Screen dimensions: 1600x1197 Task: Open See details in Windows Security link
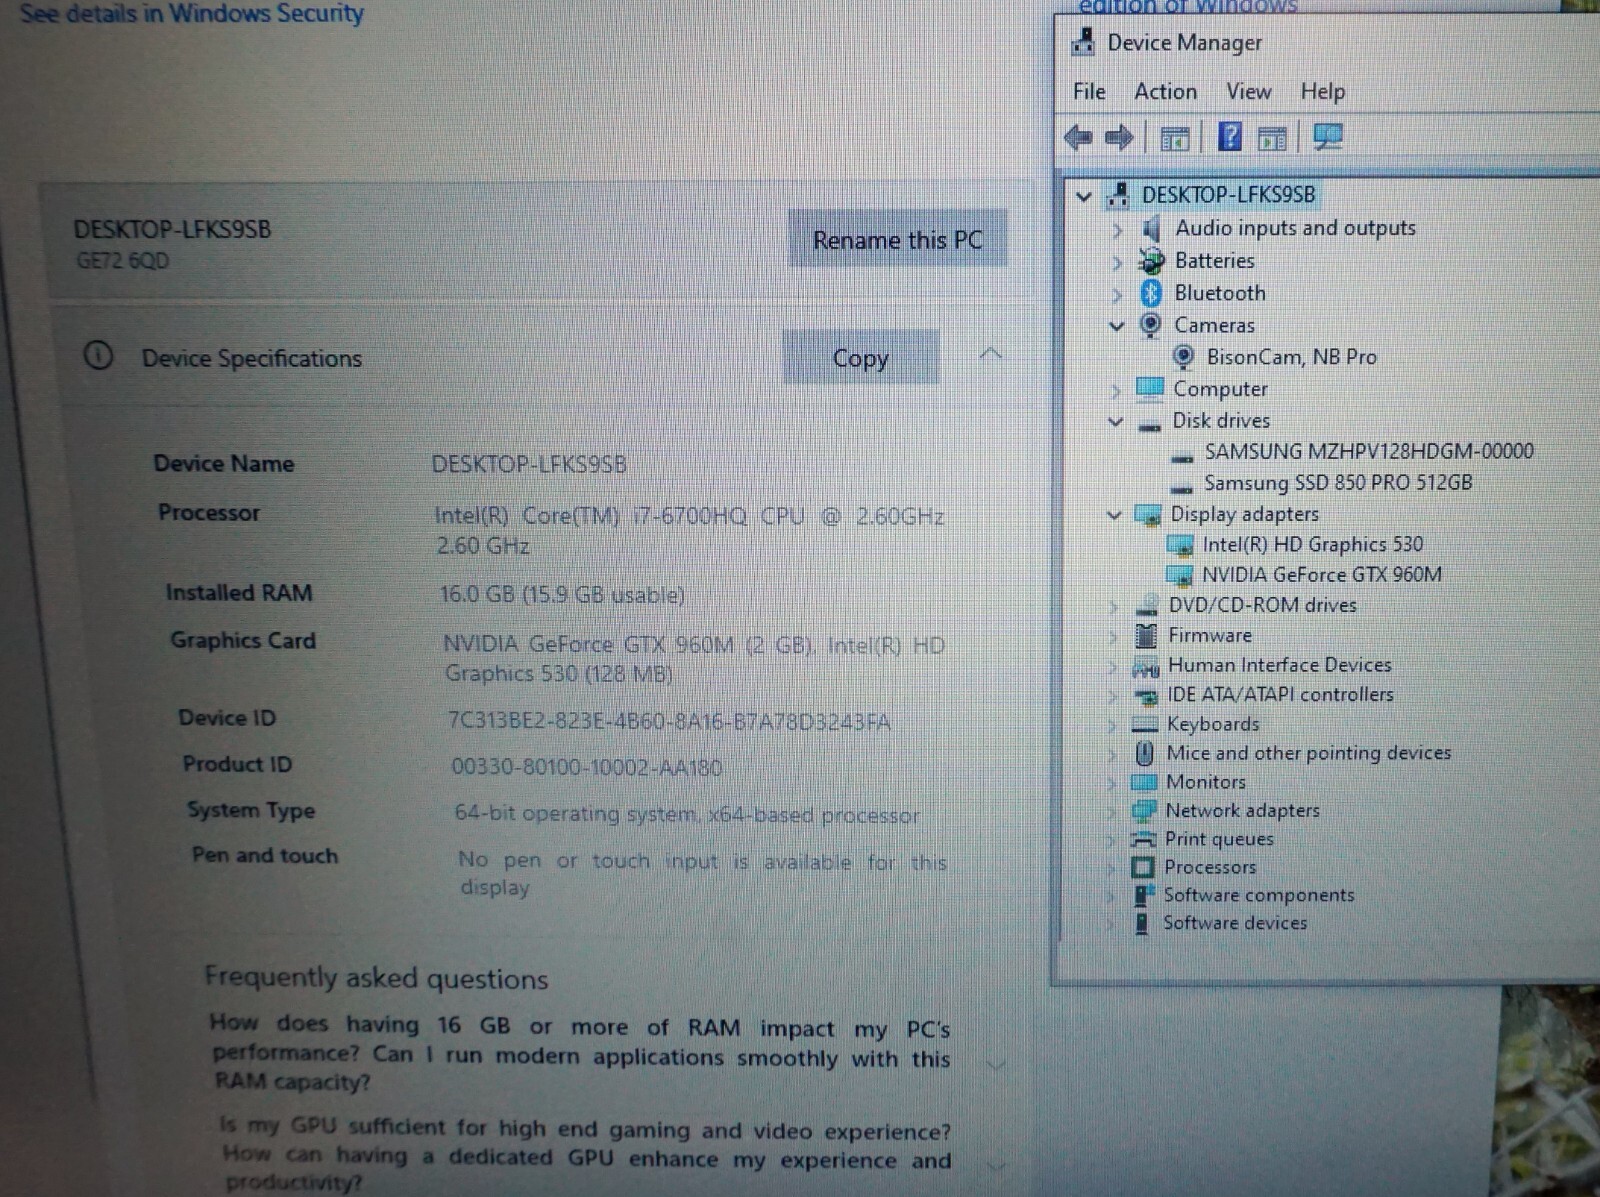pos(191,14)
